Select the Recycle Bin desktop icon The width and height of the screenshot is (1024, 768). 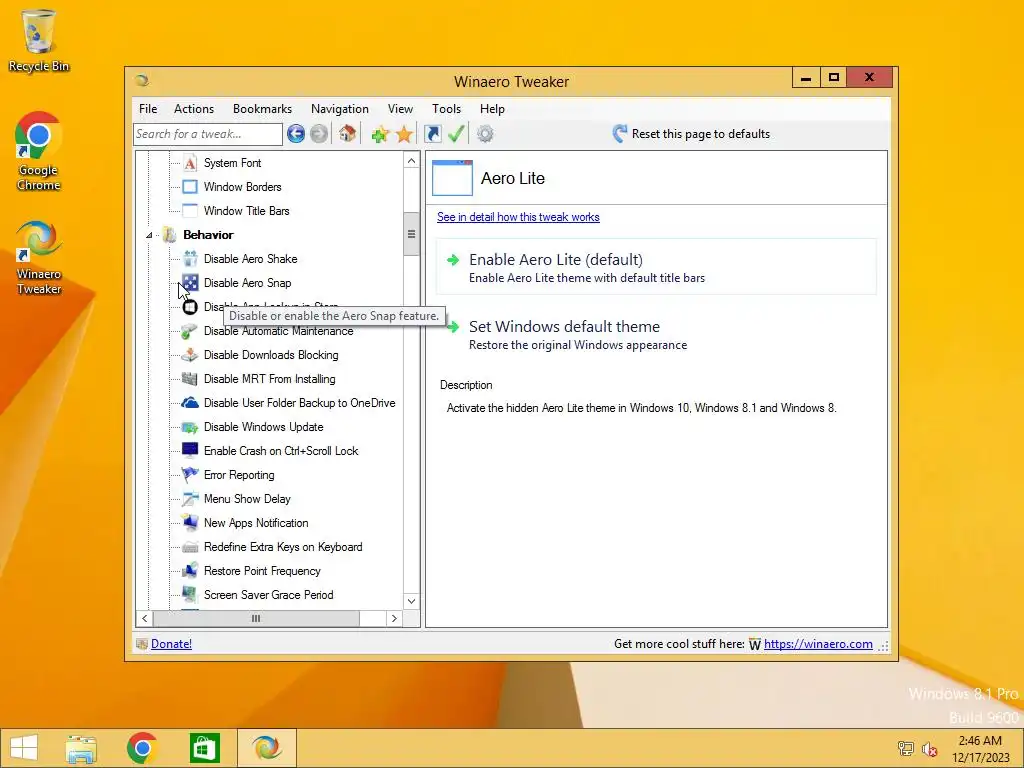click(x=39, y=40)
